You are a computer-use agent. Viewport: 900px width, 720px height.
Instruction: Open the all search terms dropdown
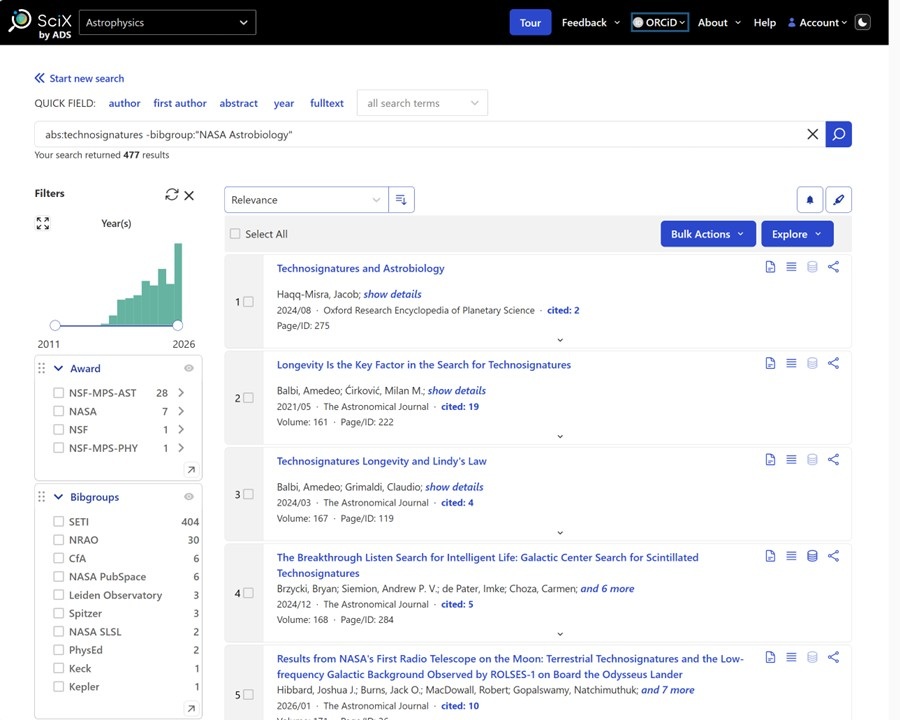422,103
